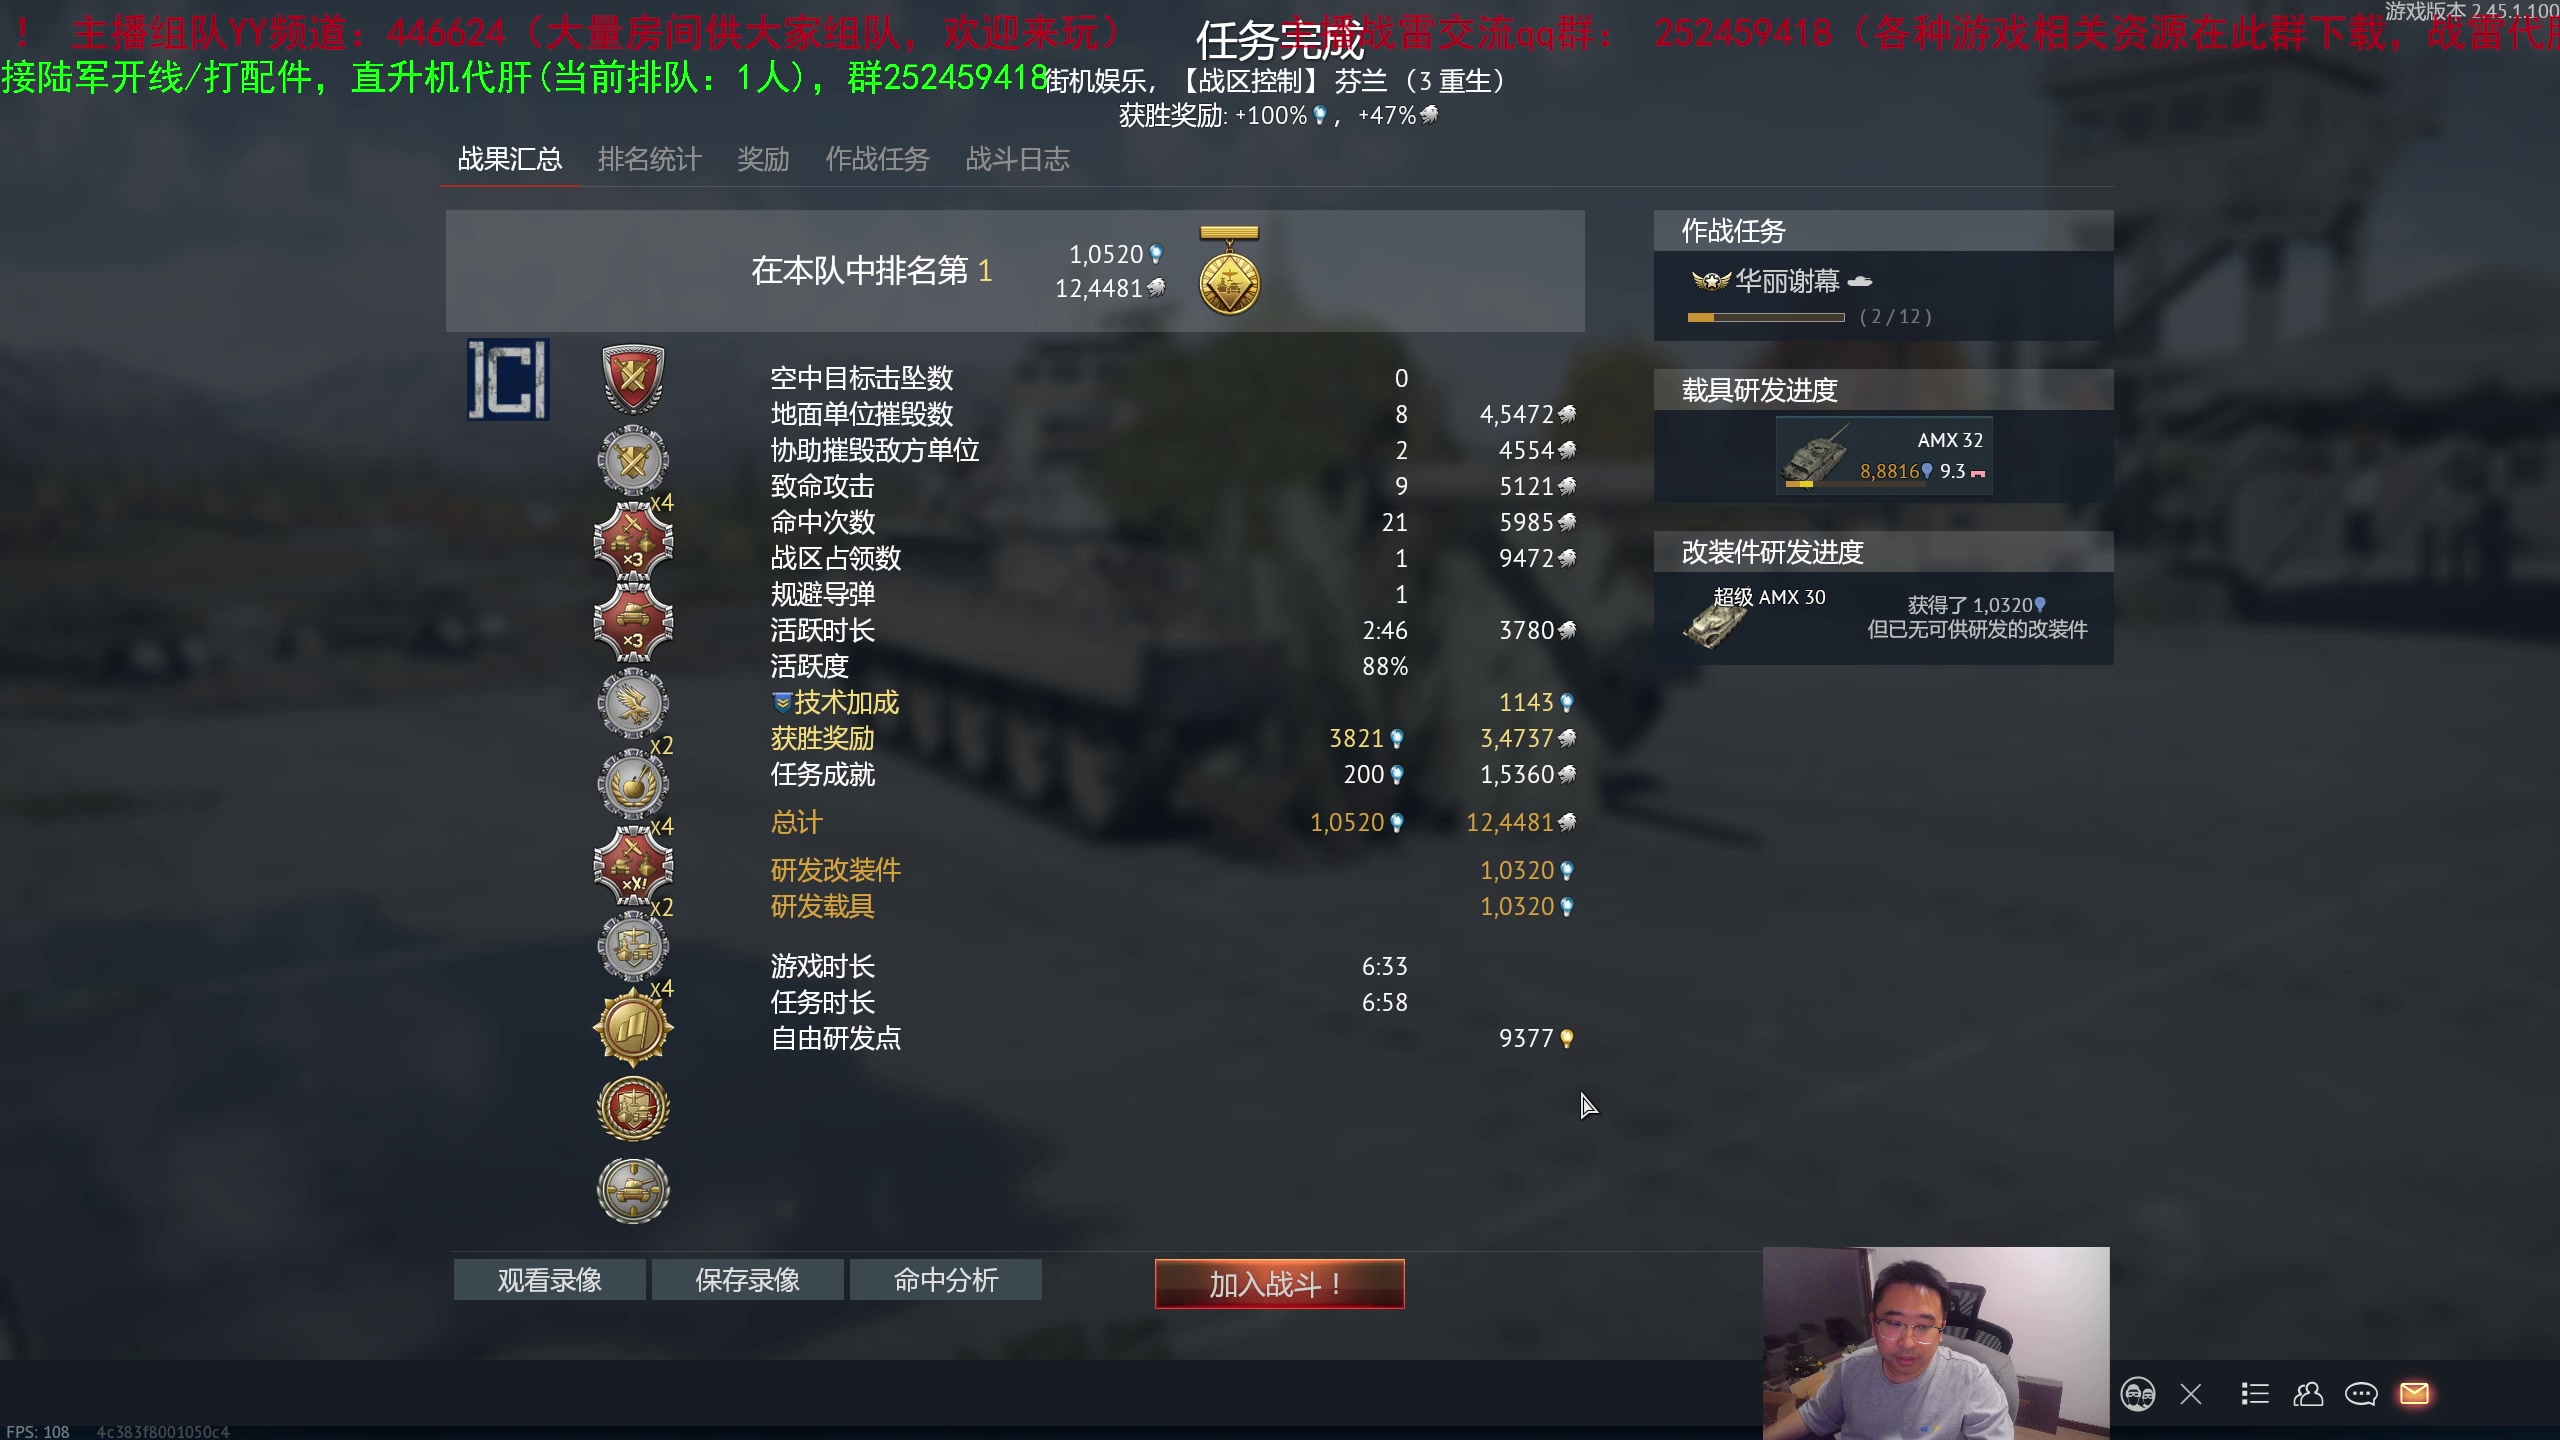
Task: Select the red shield crossed-swords award badge
Action: 633,379
